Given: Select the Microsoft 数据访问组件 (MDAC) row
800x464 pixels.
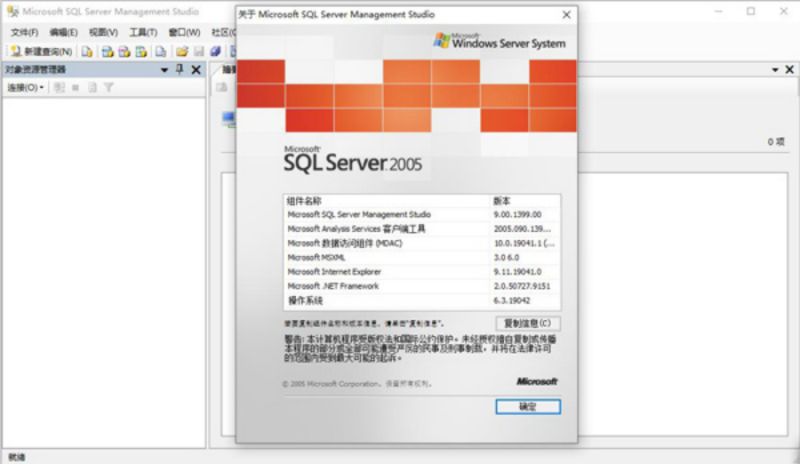Looking at the screenshot, I should point(422,243).
